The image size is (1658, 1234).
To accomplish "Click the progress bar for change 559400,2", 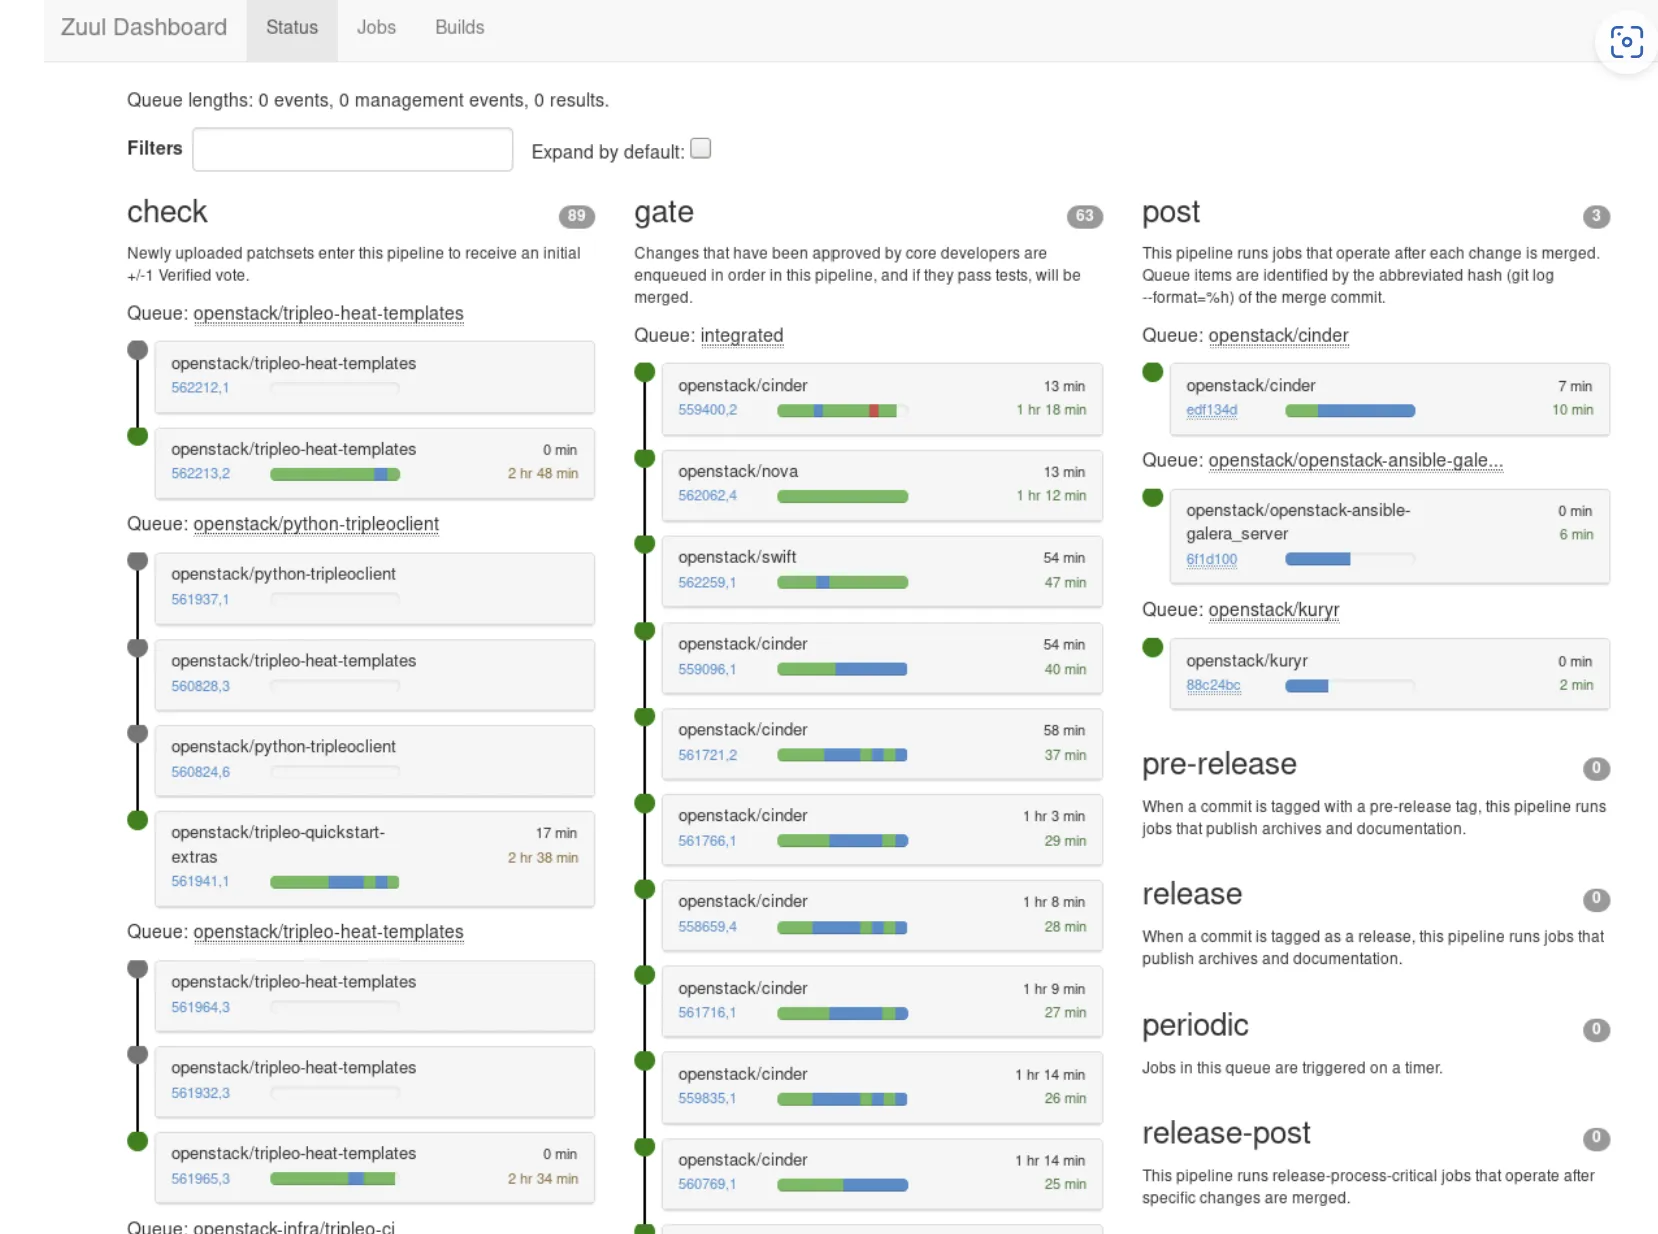I will [842, 411].
